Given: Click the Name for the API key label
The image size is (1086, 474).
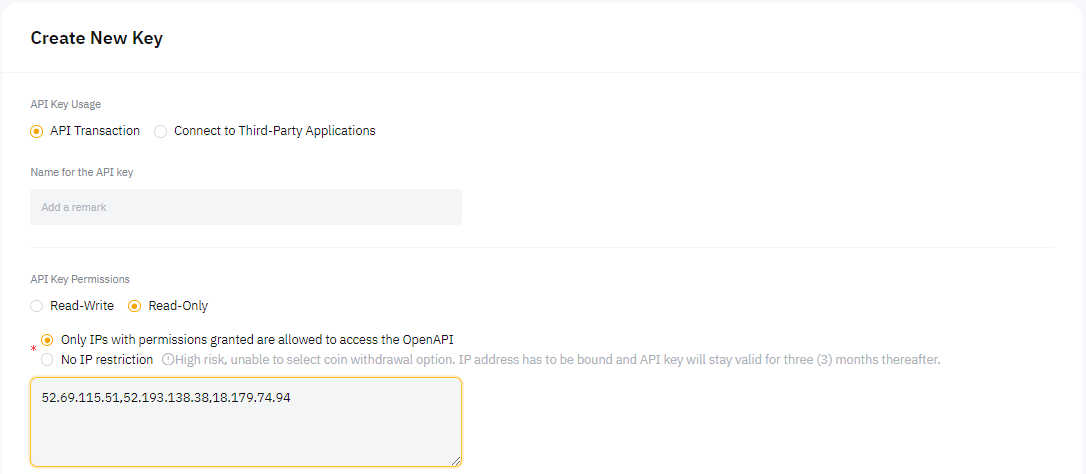Looking at the screenshot, I should tap(82, 172).
